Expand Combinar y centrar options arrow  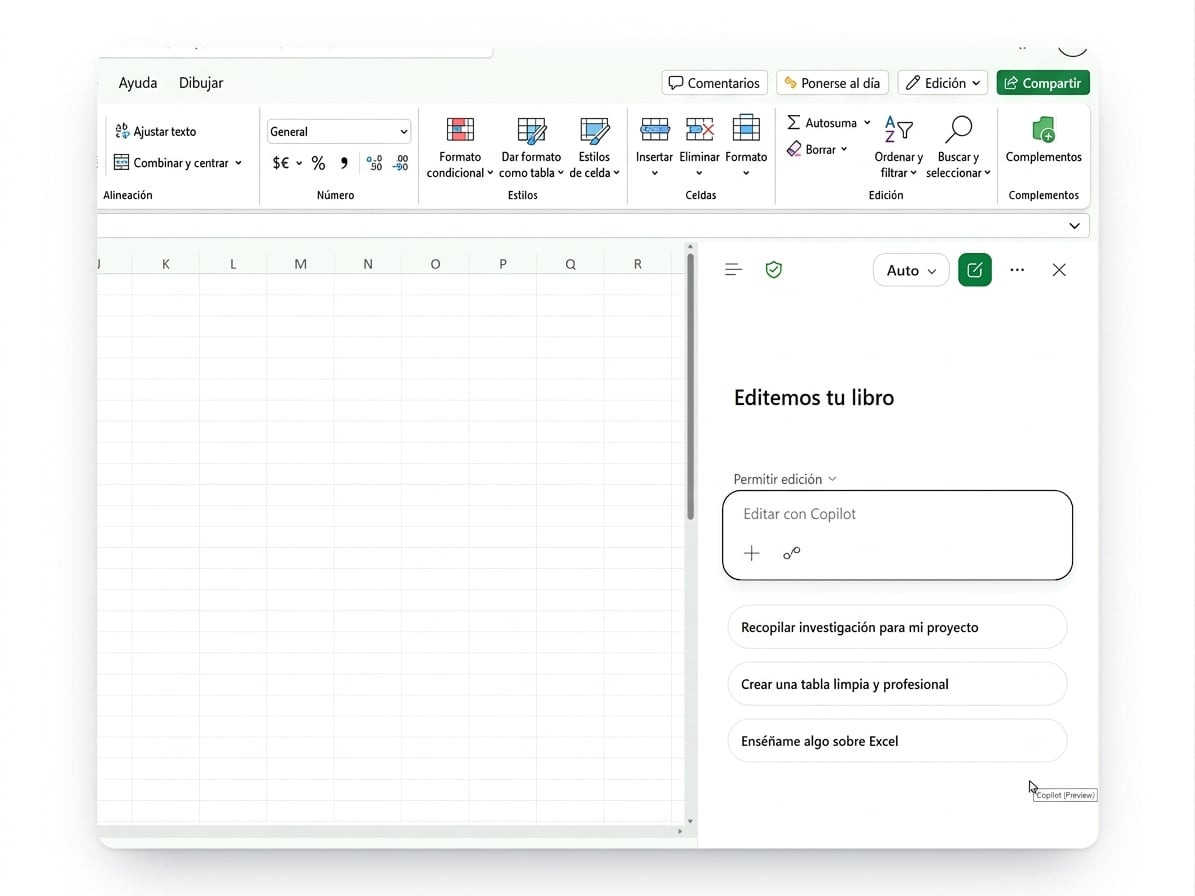point(239,163)
